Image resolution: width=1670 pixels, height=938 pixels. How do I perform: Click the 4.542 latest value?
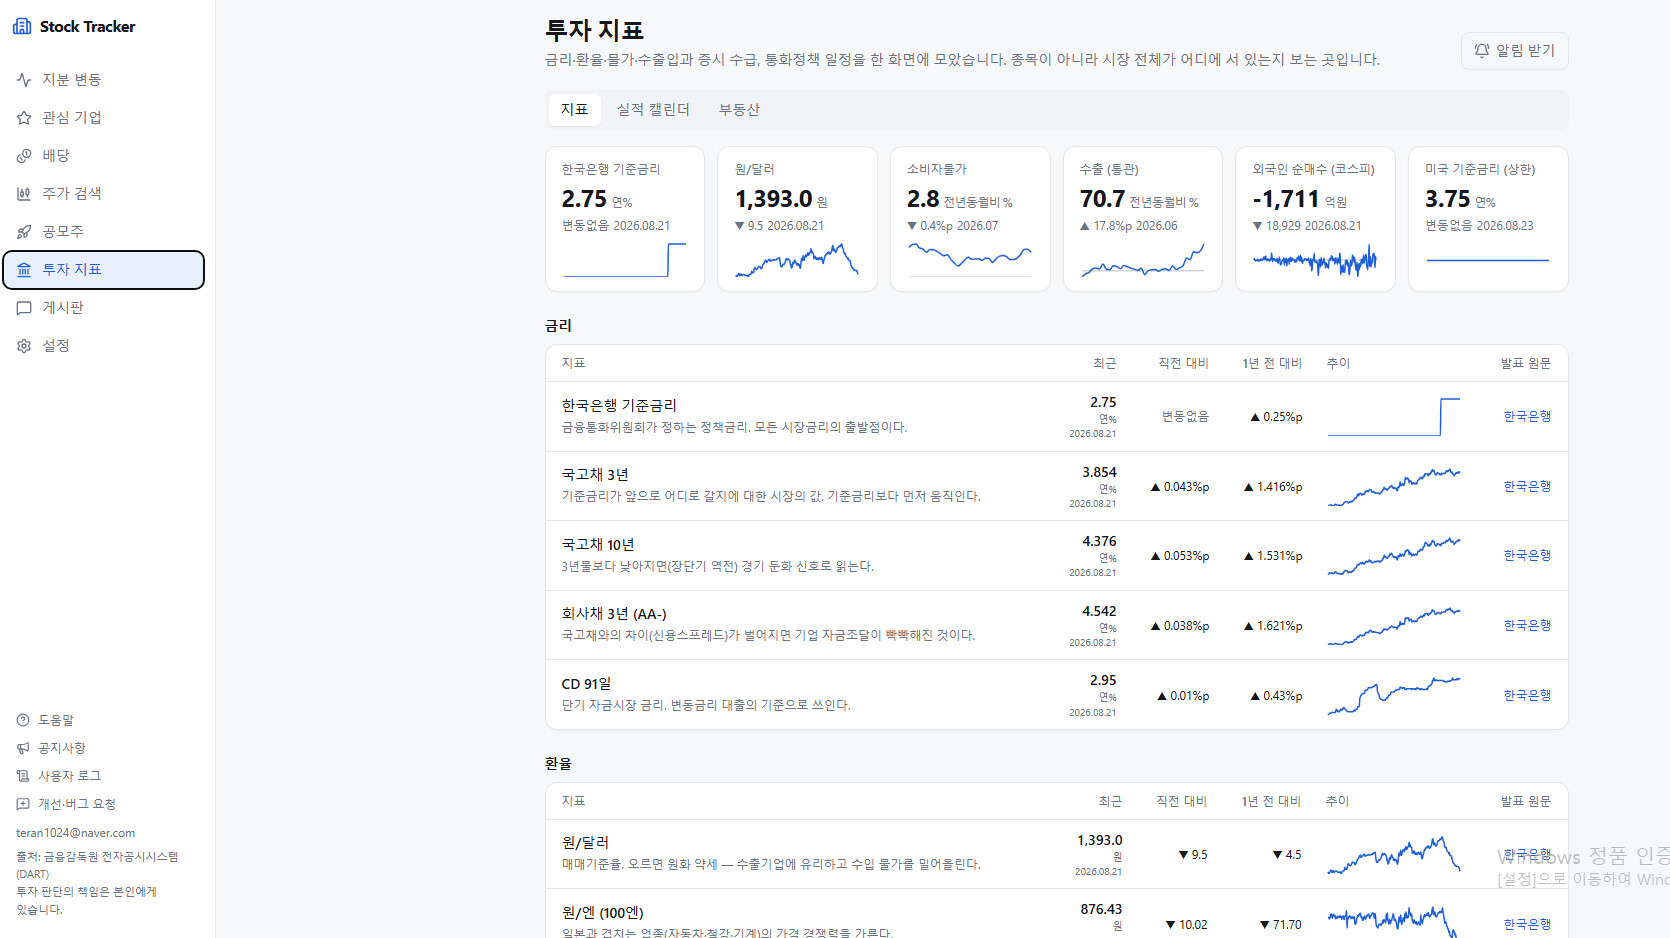(x=1099, y=611)
